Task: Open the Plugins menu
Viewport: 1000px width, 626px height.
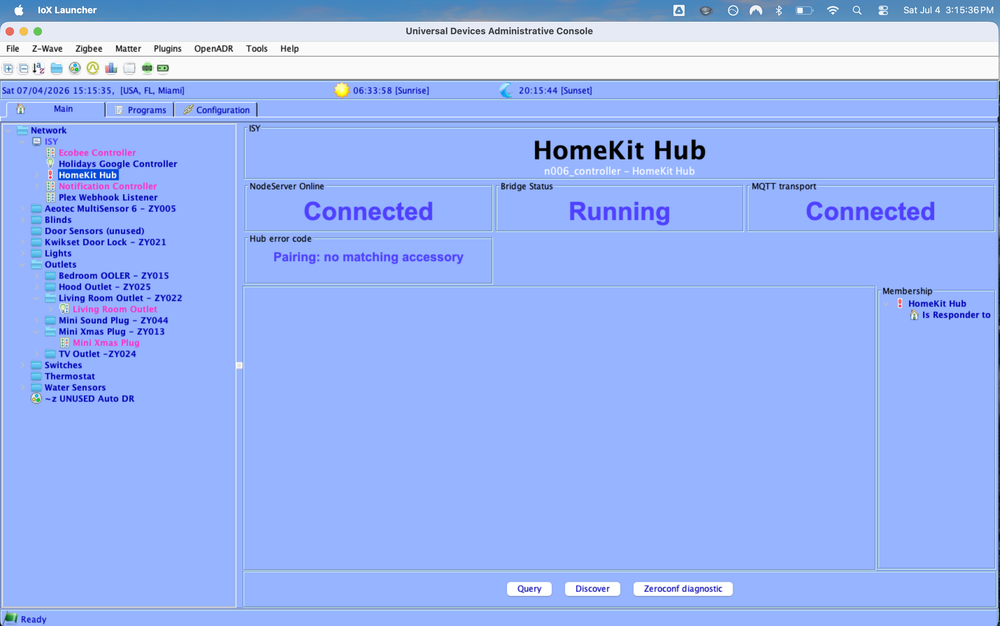Action: tap(167, 48)
